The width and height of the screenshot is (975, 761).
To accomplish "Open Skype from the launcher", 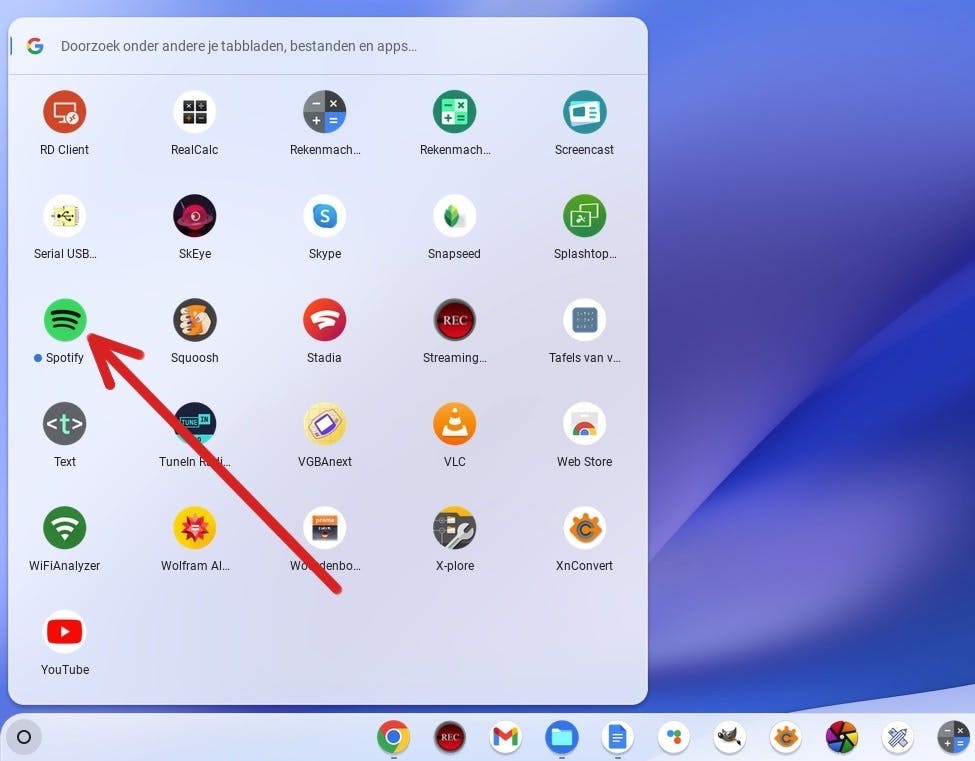I will coord(325,216).
